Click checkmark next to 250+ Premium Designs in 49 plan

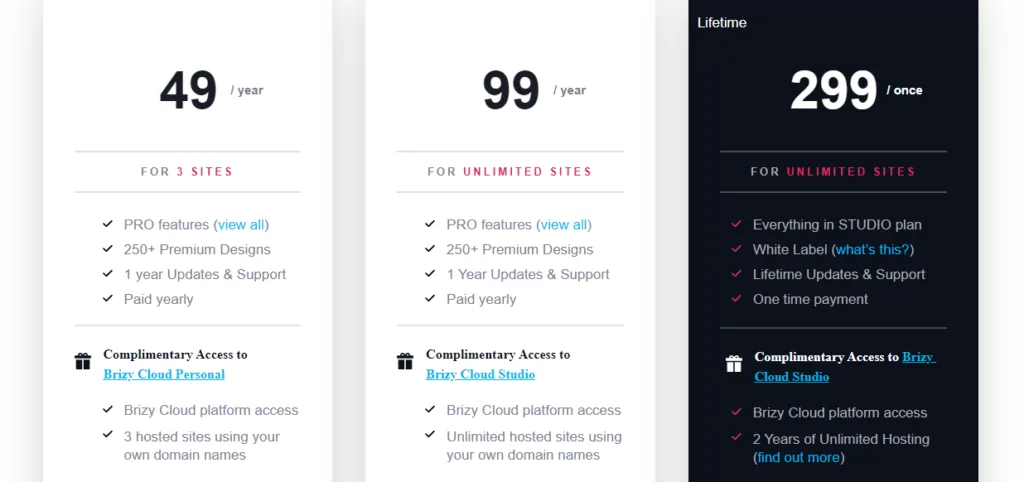tap(108, 249)
